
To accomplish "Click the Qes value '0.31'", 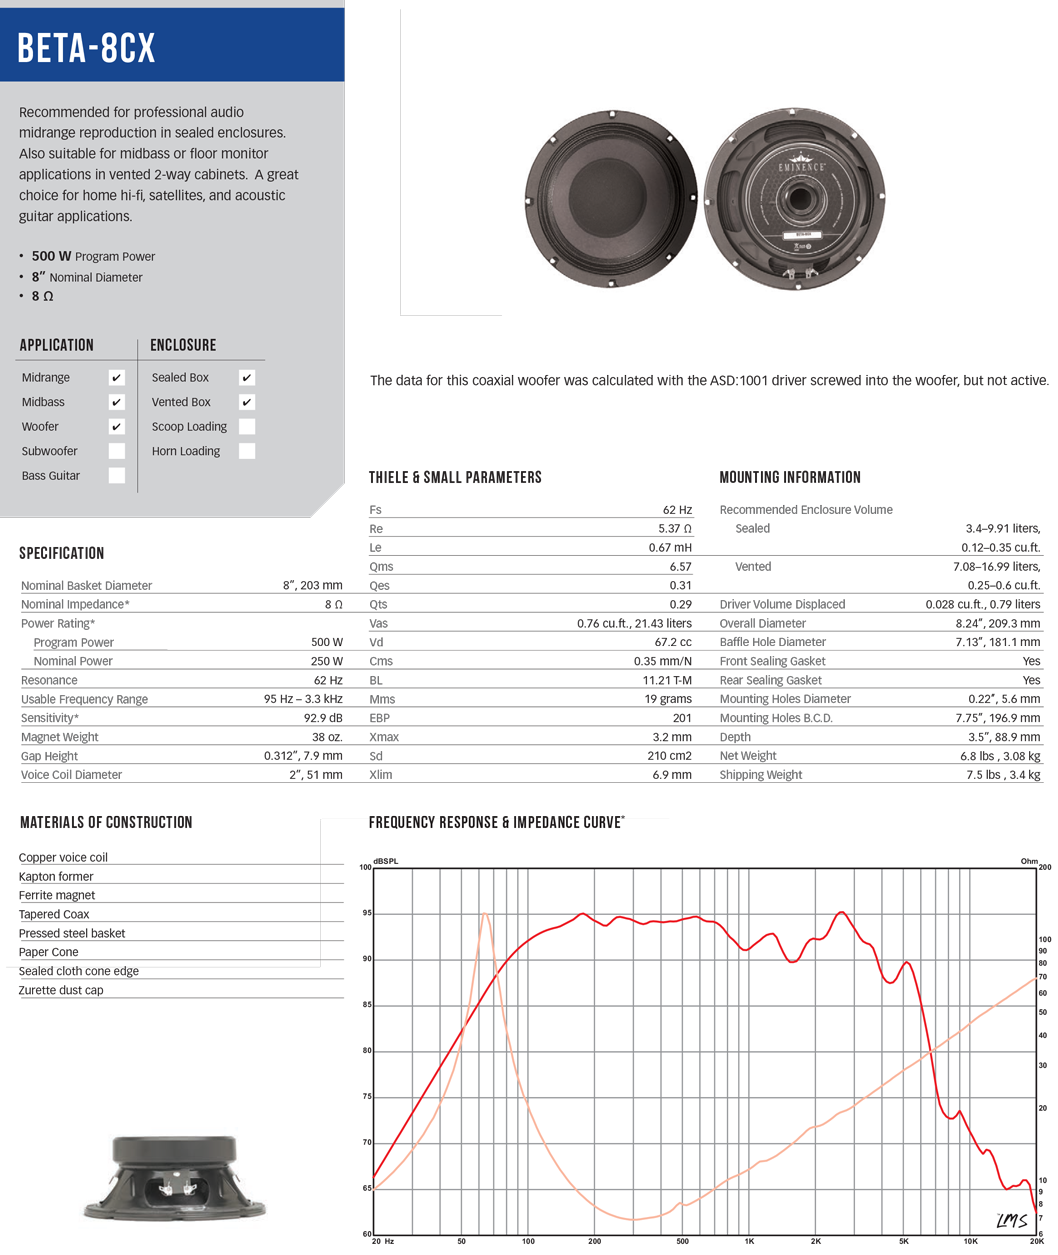I will click(x=681, y=586).
